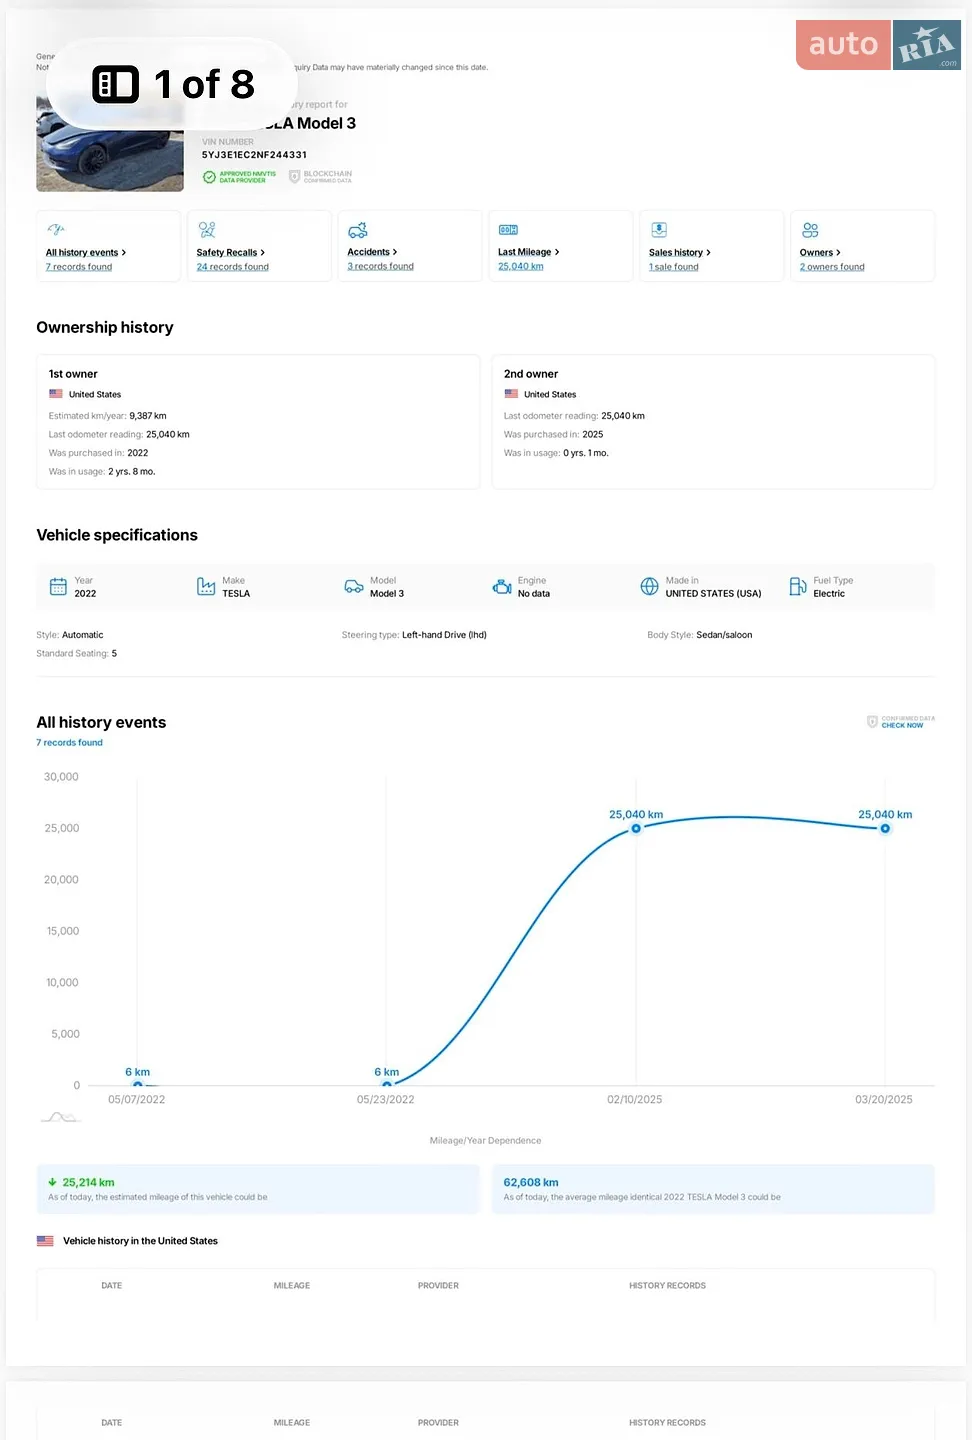Click the All history events icon

pos(56,230)
